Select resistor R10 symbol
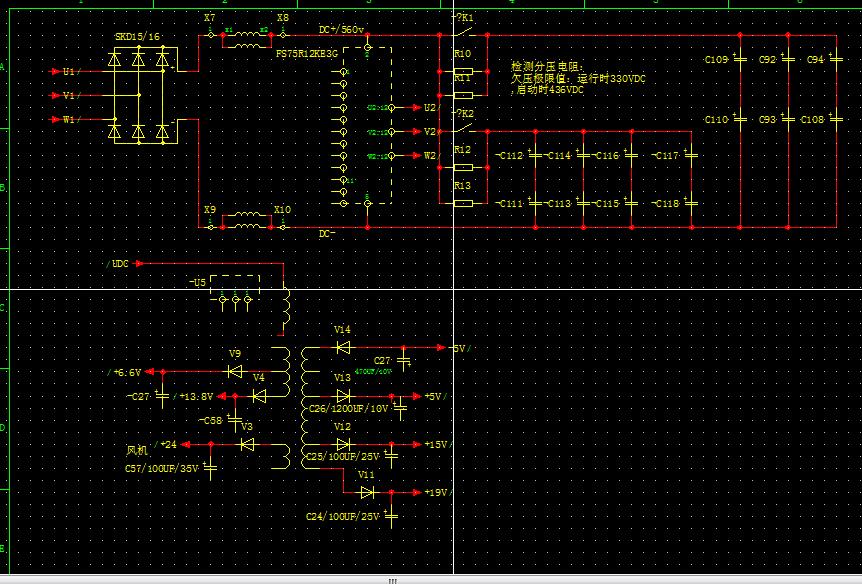 point(462,71)
